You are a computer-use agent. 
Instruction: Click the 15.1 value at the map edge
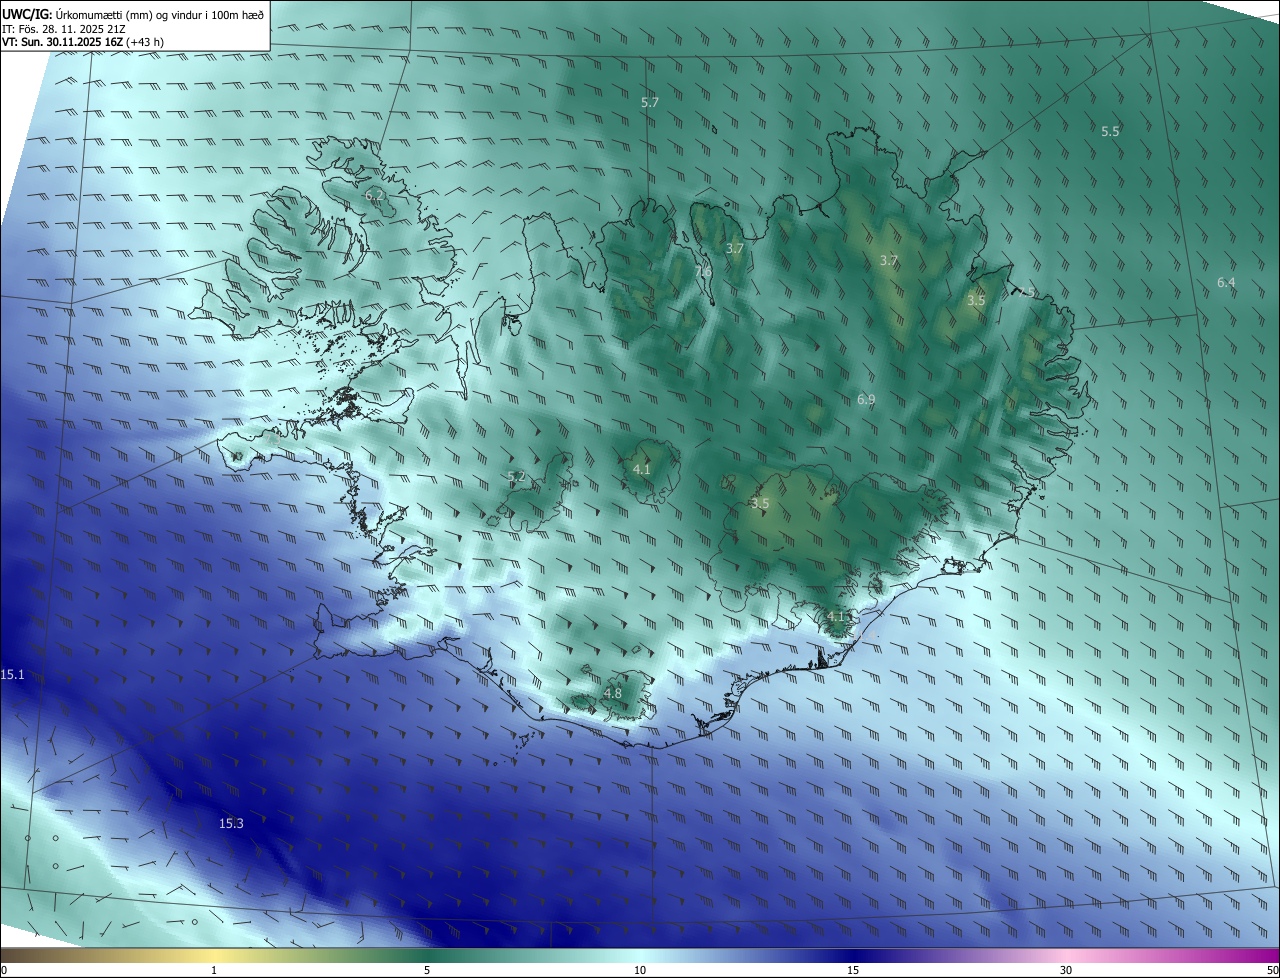[12, 675]
